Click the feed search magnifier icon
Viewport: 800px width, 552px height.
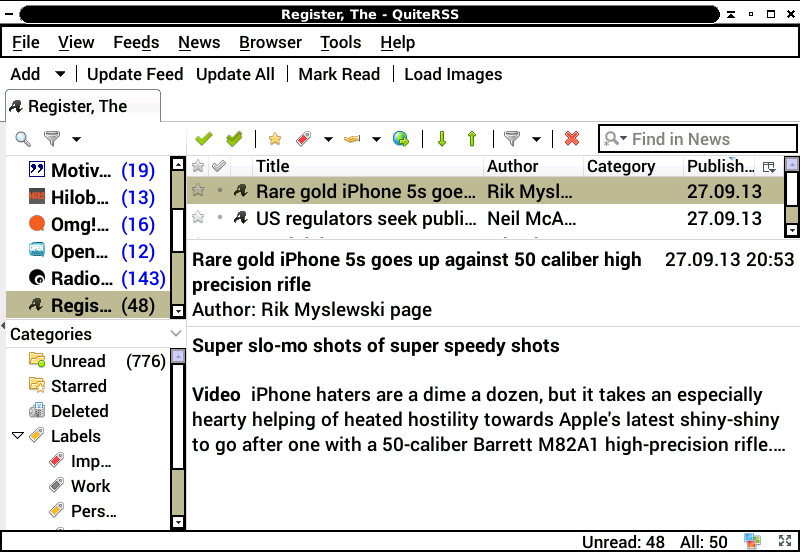coord(23,139)
